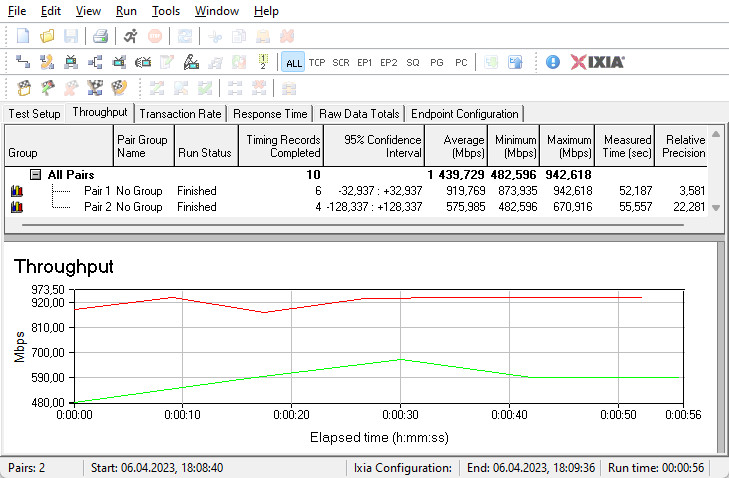Viewport: 729px width, 478px height.
Task: Click the Add Pair icon
Action: point(23,62)
